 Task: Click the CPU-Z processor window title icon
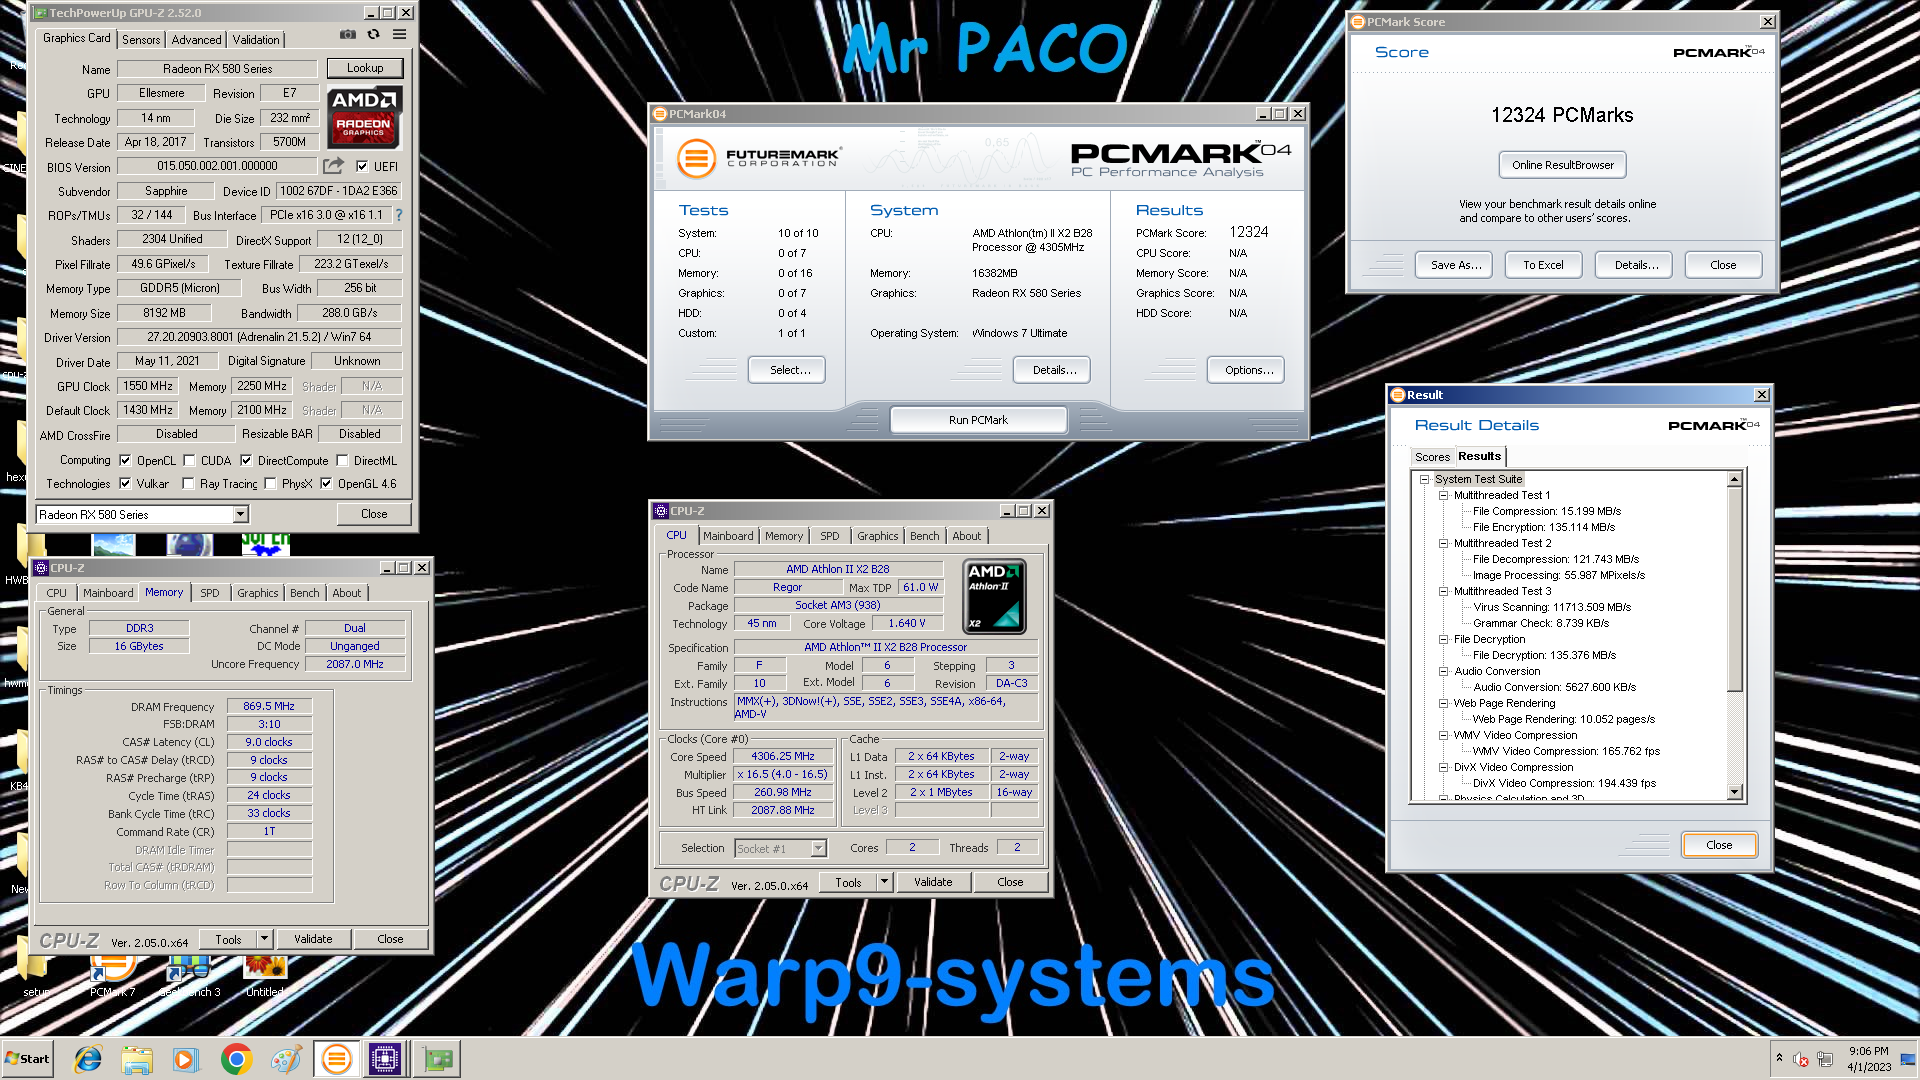(x=661, y=511)
